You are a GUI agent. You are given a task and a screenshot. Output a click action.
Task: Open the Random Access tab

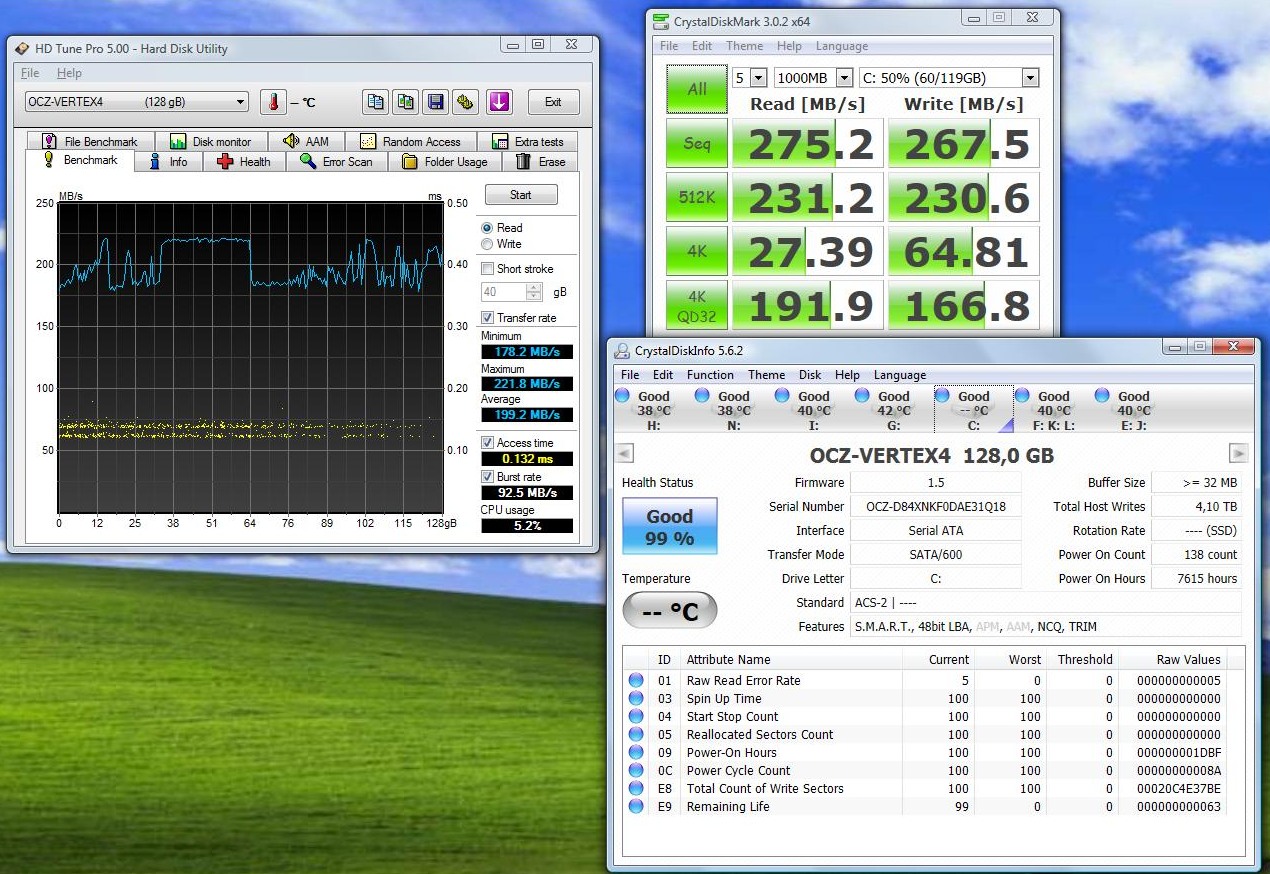pos(410,141)
